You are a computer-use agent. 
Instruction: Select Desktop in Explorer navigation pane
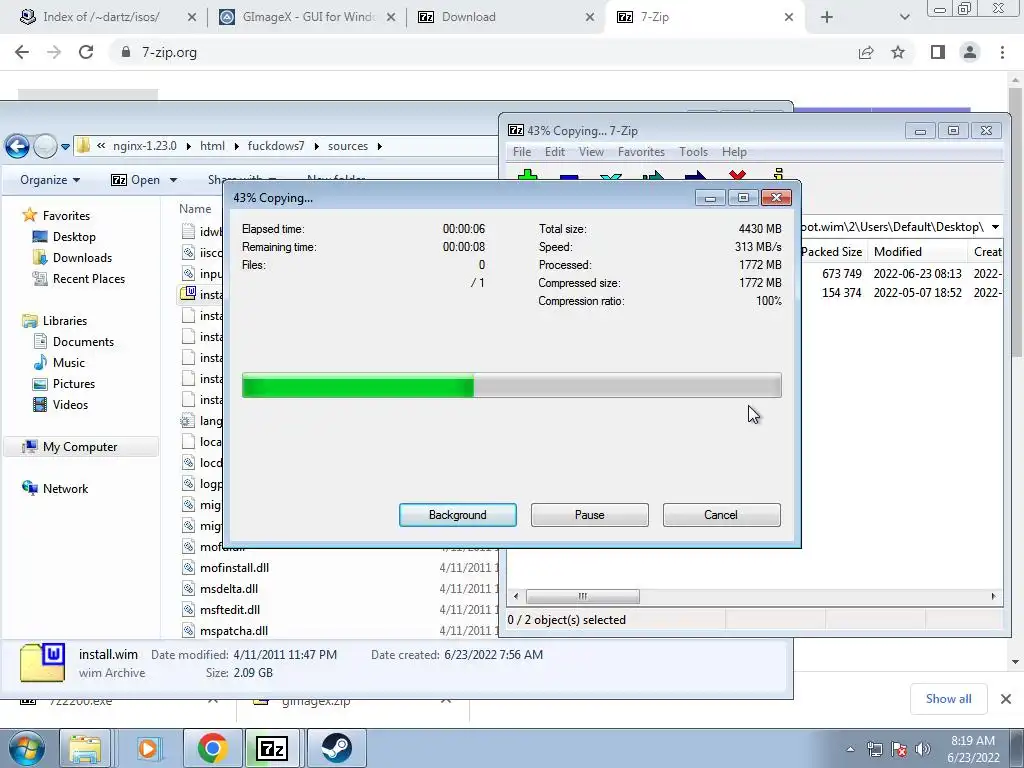click(74, 236)
